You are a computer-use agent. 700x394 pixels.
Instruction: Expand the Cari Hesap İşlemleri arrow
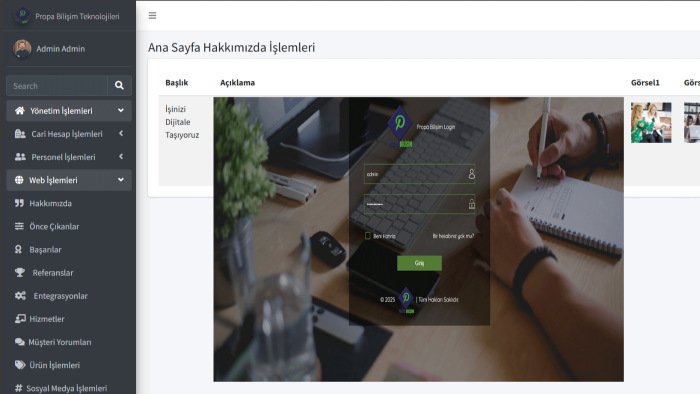(121, 133)
